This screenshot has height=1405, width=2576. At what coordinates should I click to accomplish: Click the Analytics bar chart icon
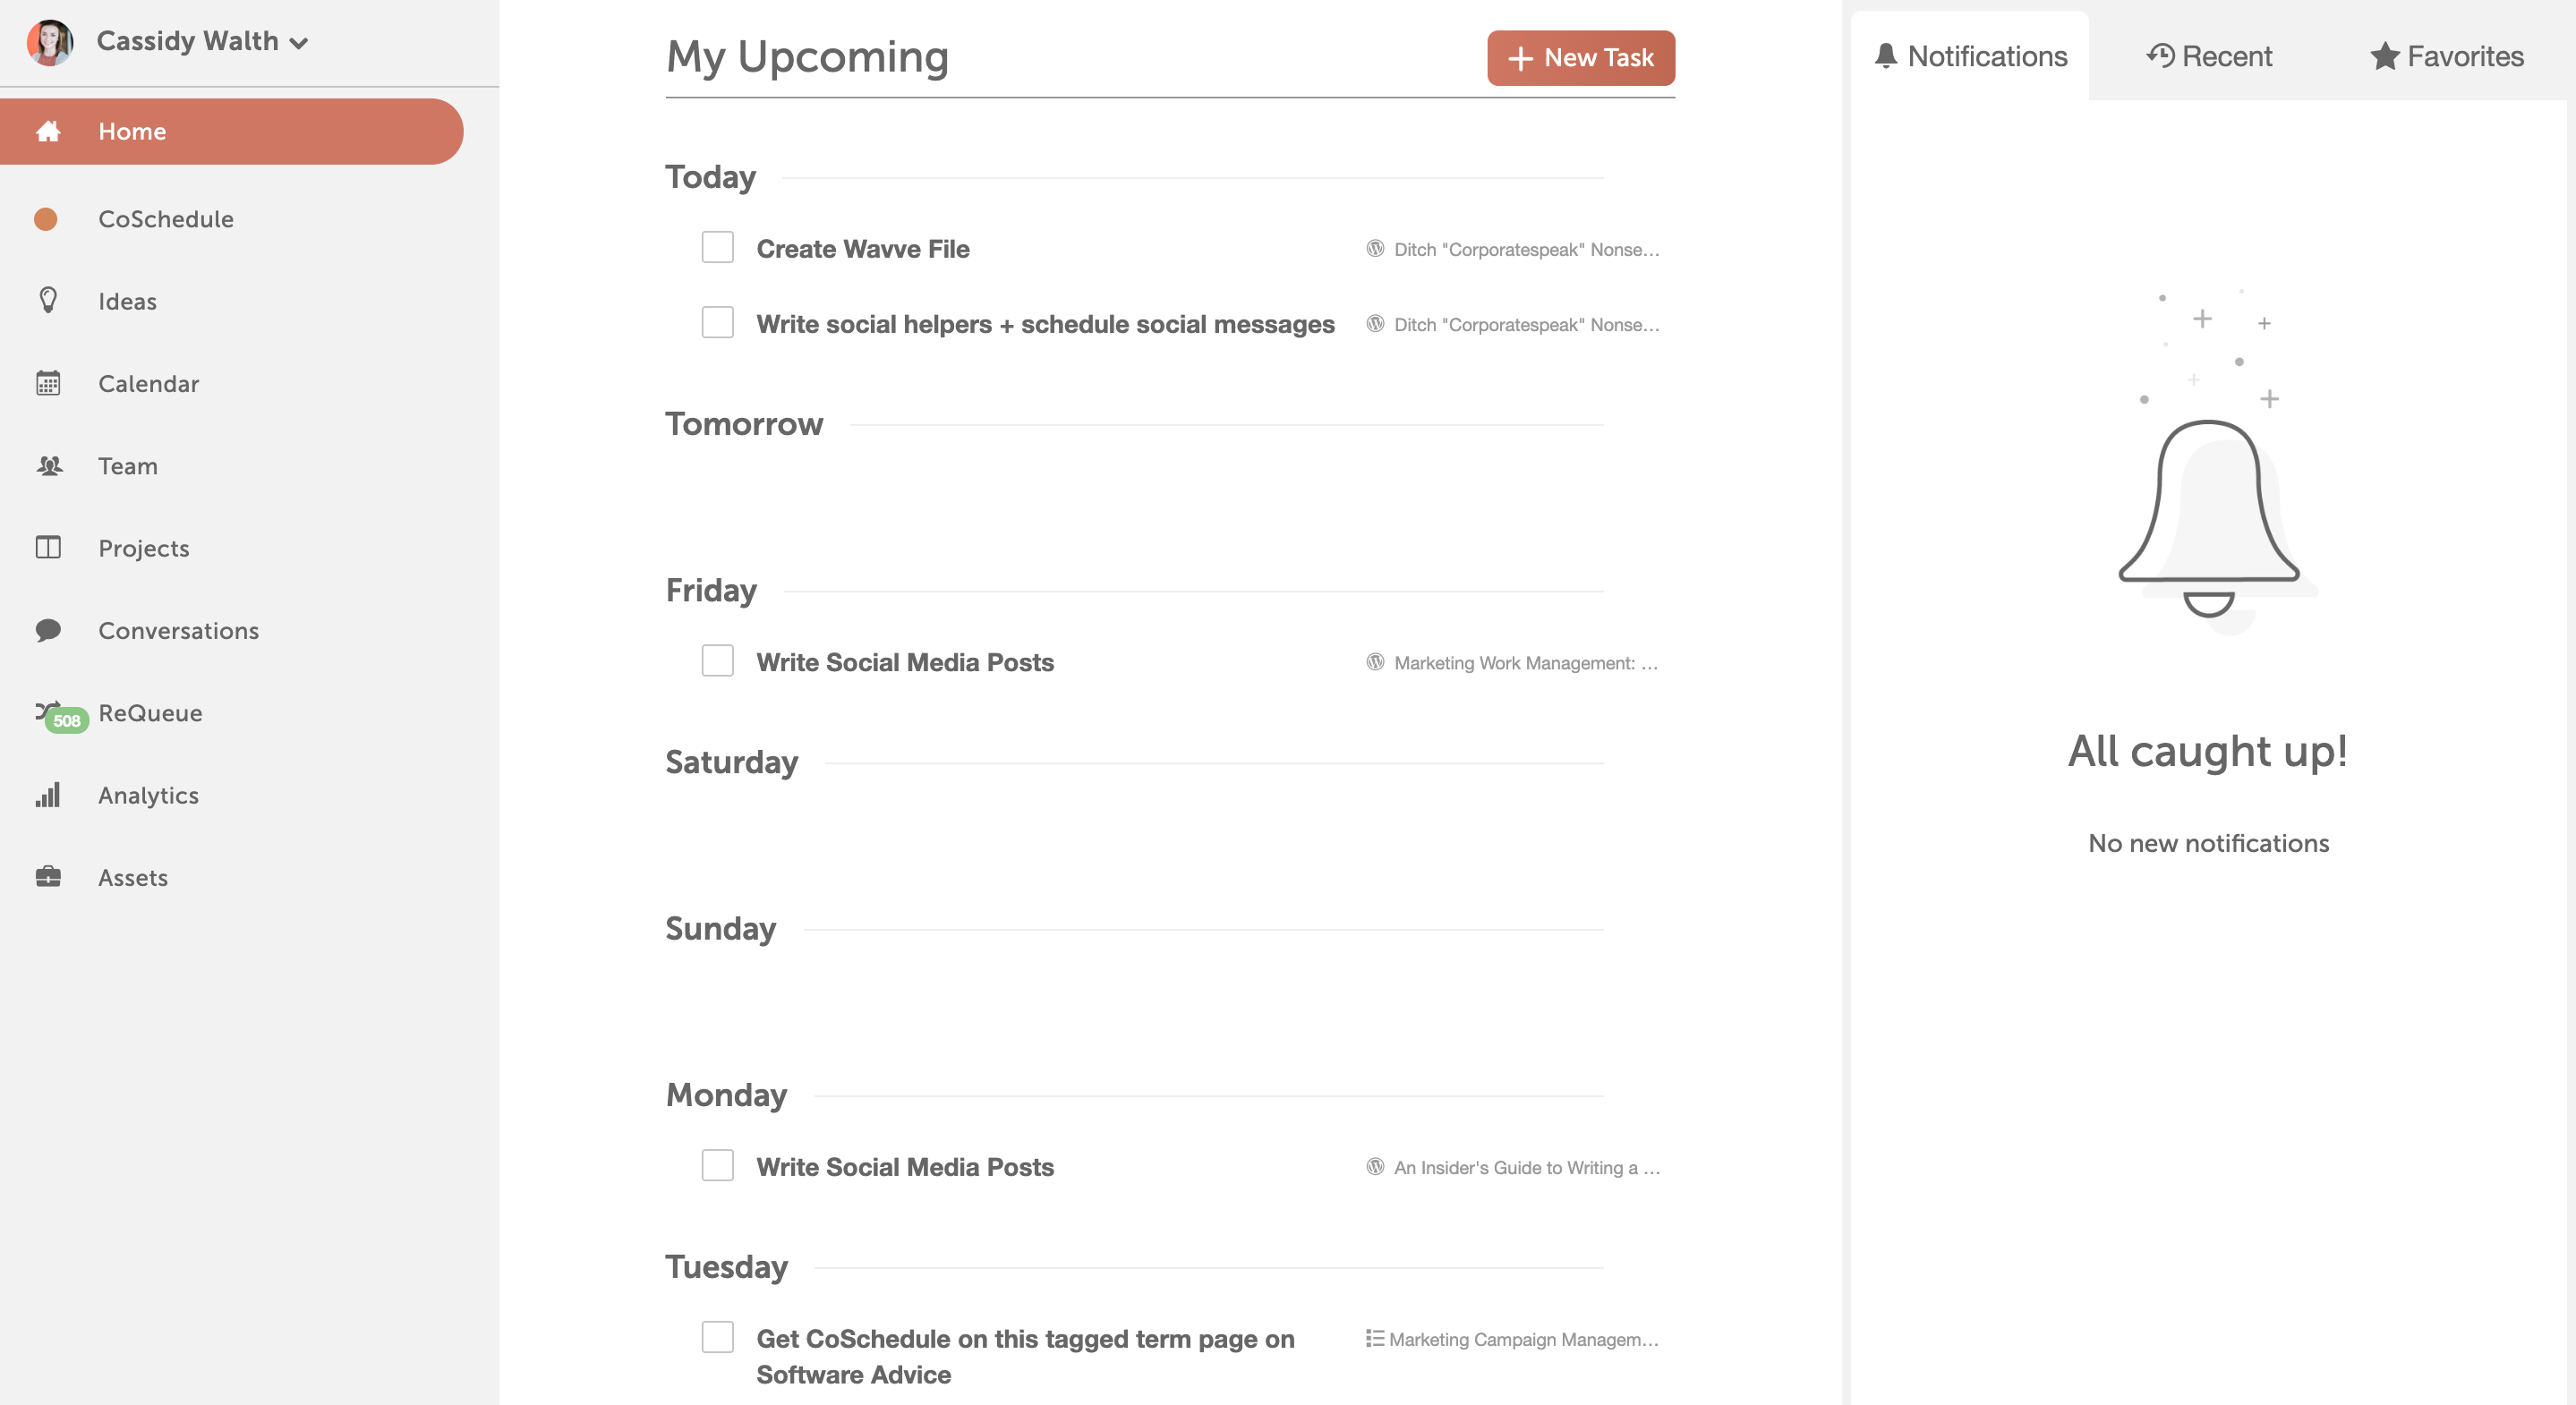tap(48, 795)
